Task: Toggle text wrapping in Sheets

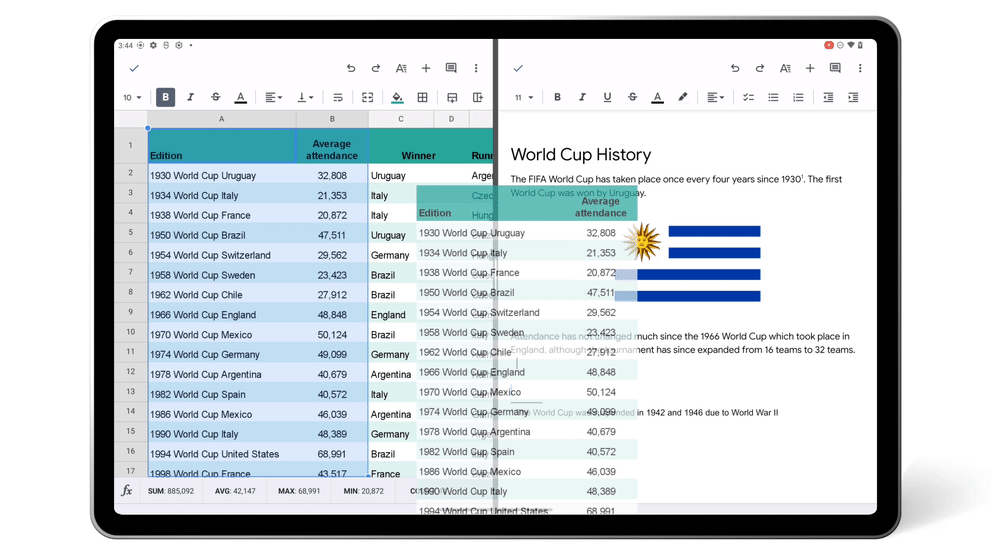Action: (x=338, y=97)
